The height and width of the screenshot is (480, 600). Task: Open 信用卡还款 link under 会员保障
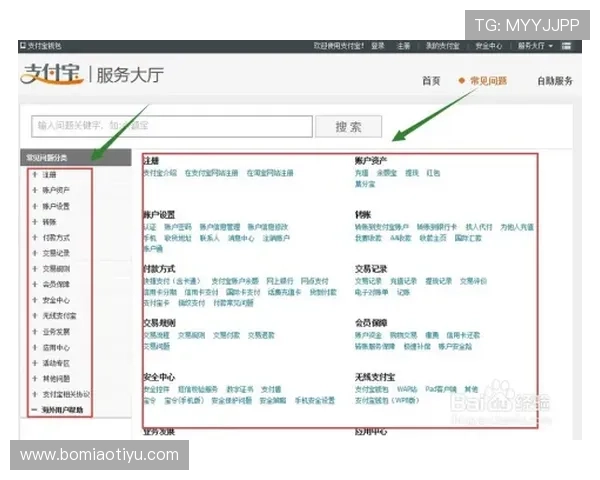[463, 335]
